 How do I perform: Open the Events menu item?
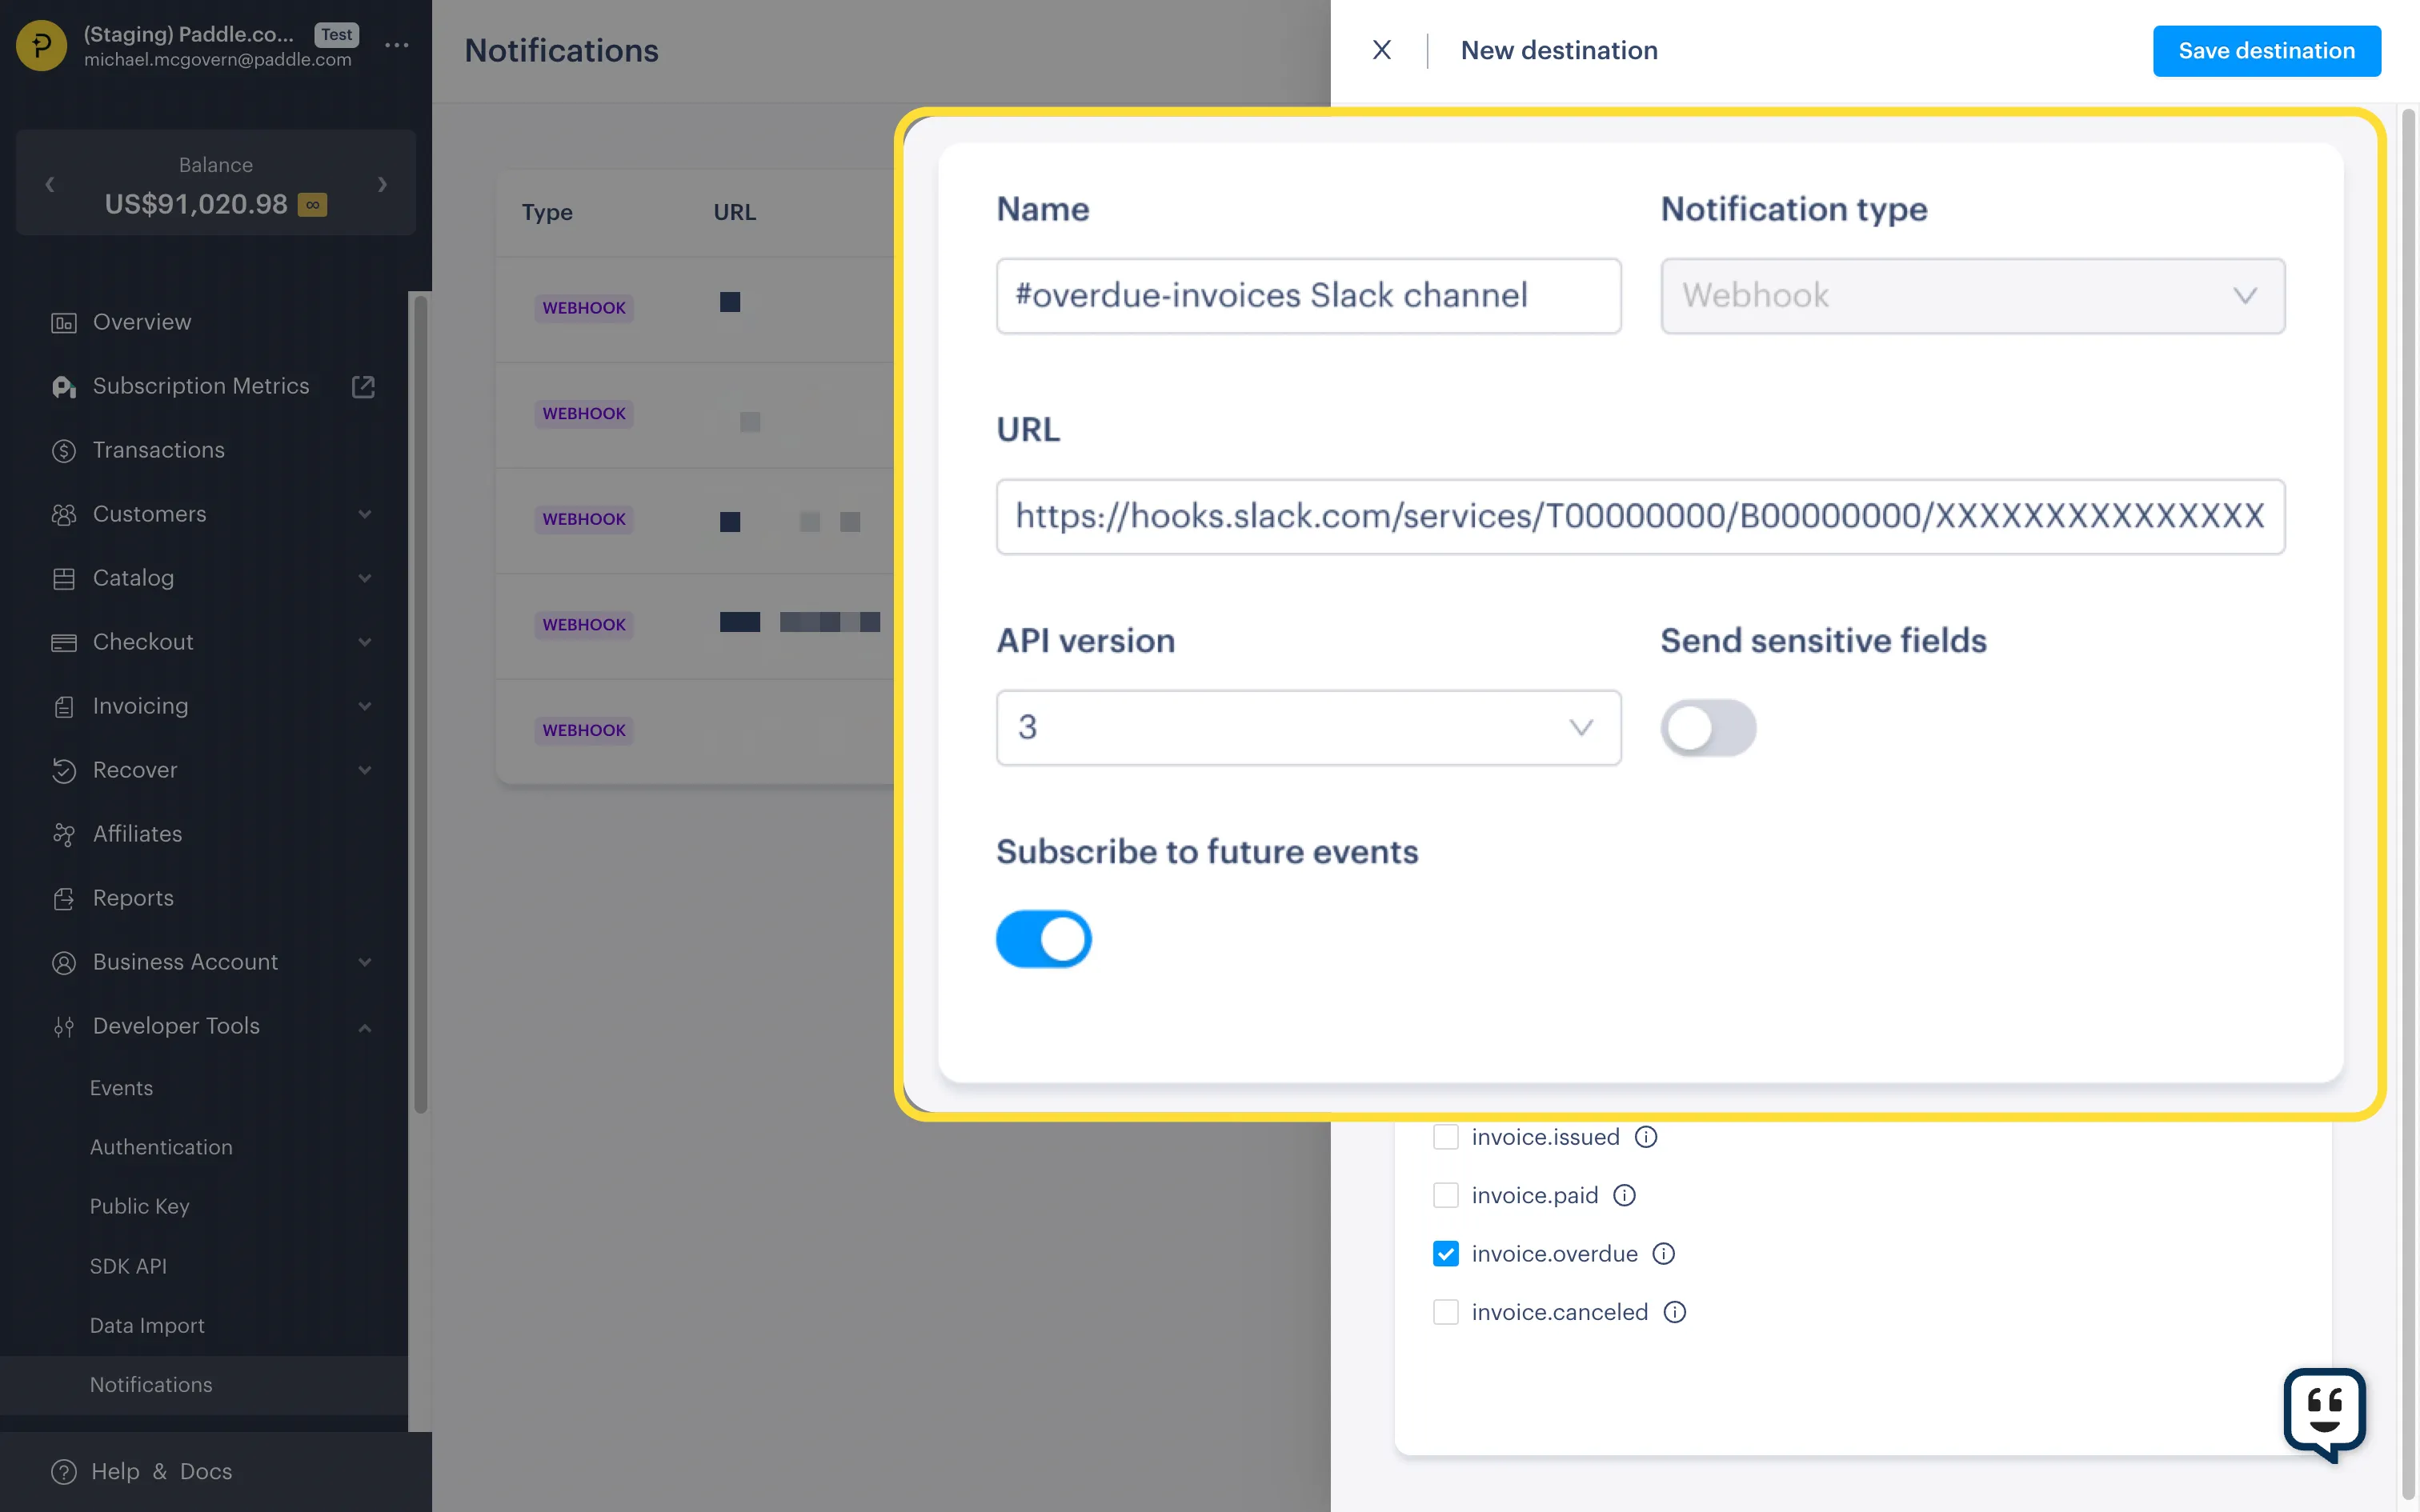pyautogui.click(x=121, y=1088)
